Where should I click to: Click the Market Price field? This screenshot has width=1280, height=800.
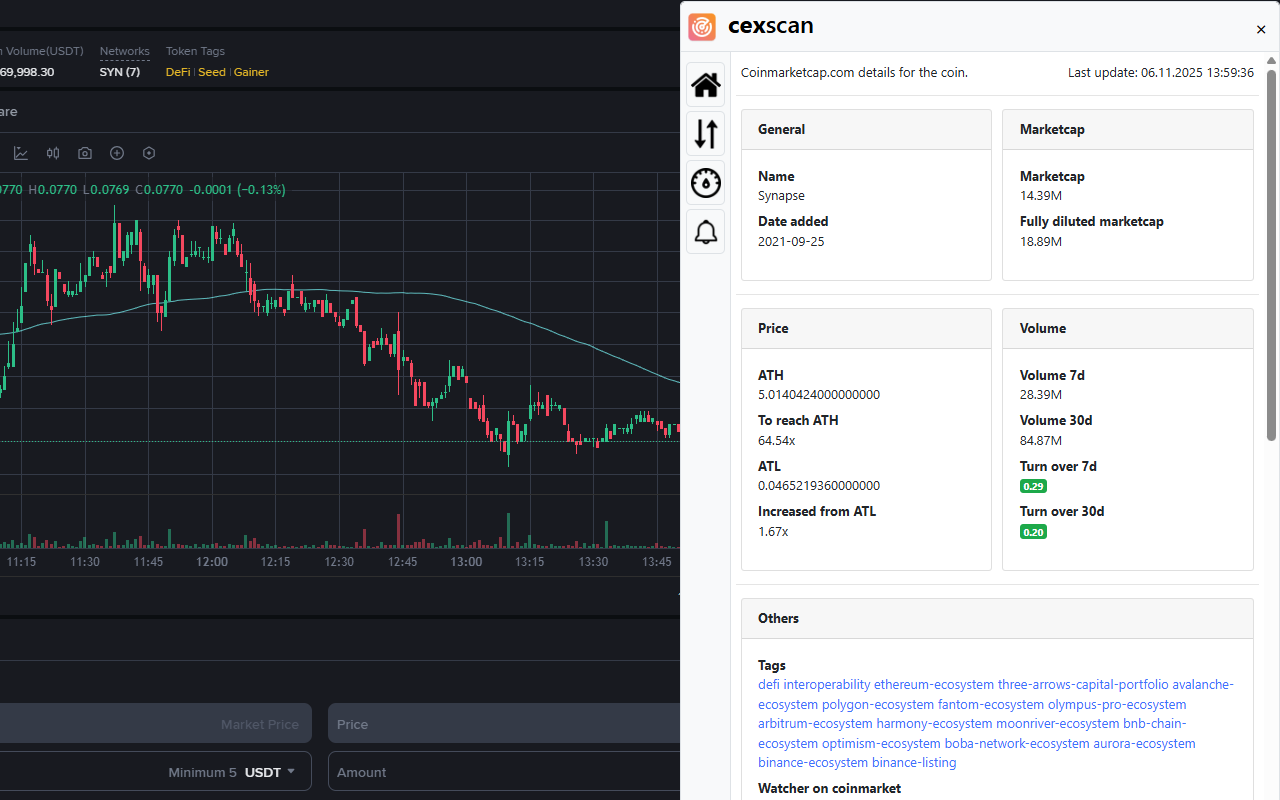(156, 723)
